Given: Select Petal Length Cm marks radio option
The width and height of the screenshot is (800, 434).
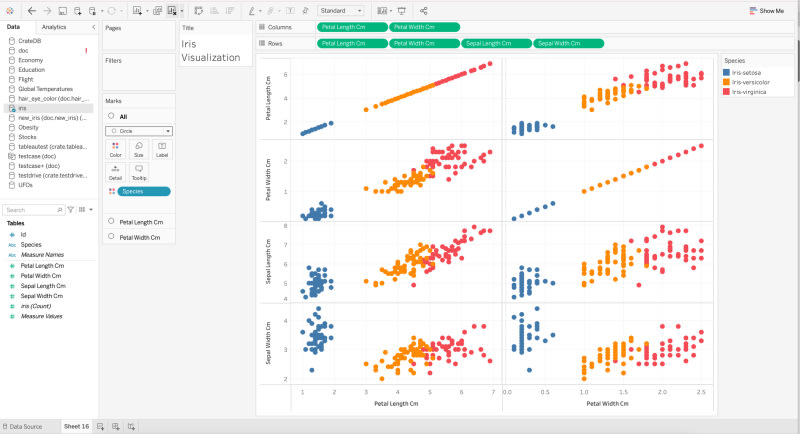Looking at the screenshot, I should (x=111, y=221).
